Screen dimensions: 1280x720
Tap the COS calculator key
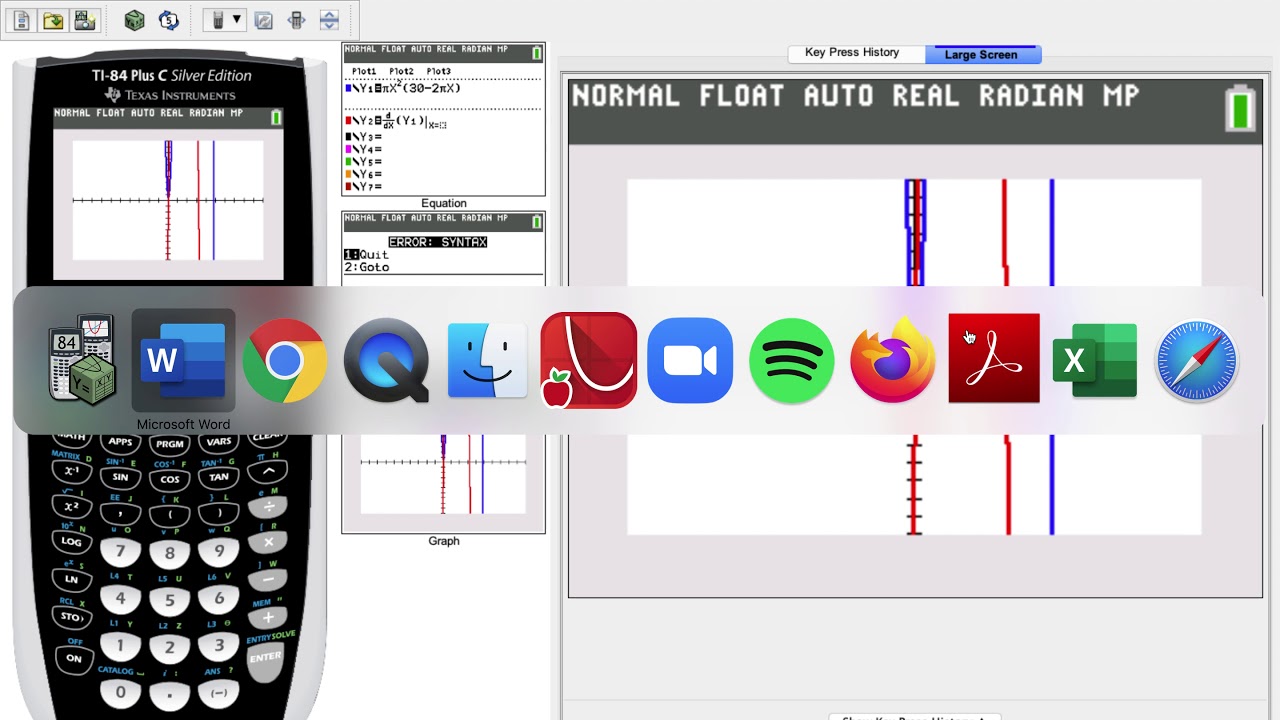(170, 480)
